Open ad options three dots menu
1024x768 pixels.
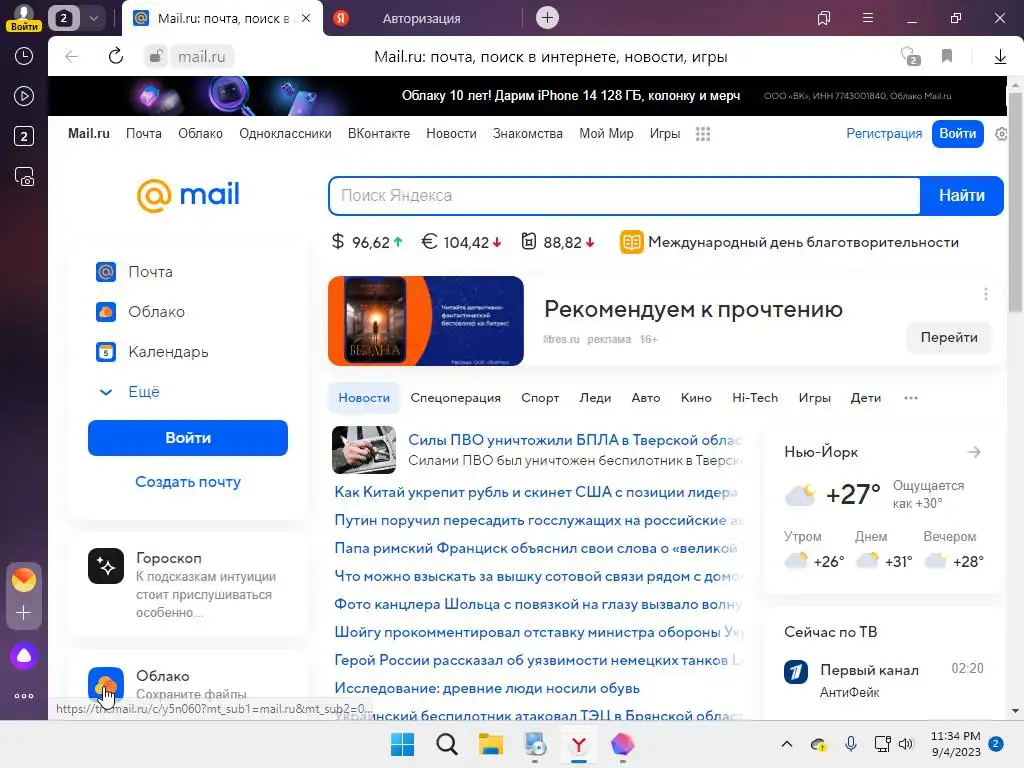click(x=985, y=295)
